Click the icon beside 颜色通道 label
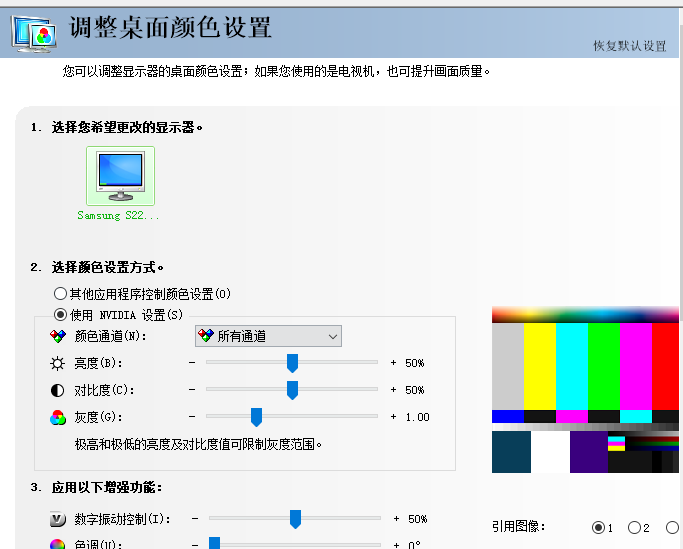This screenshot has width=683, height=549. tap(58, 337)
